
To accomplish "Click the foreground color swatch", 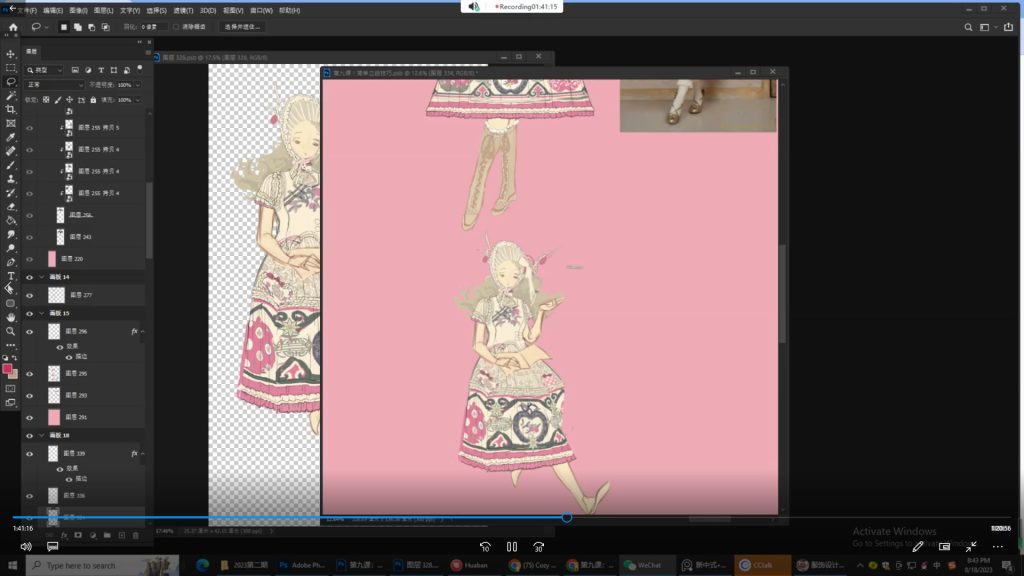I will [x=8, y=369].
